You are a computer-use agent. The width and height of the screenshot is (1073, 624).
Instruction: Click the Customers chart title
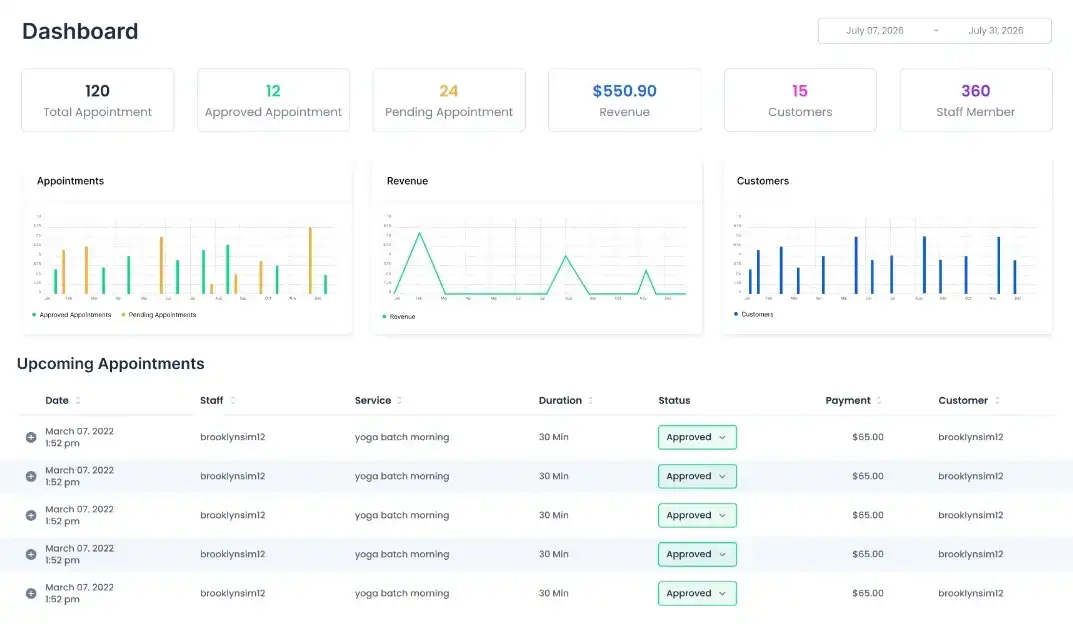coord(763,181)
